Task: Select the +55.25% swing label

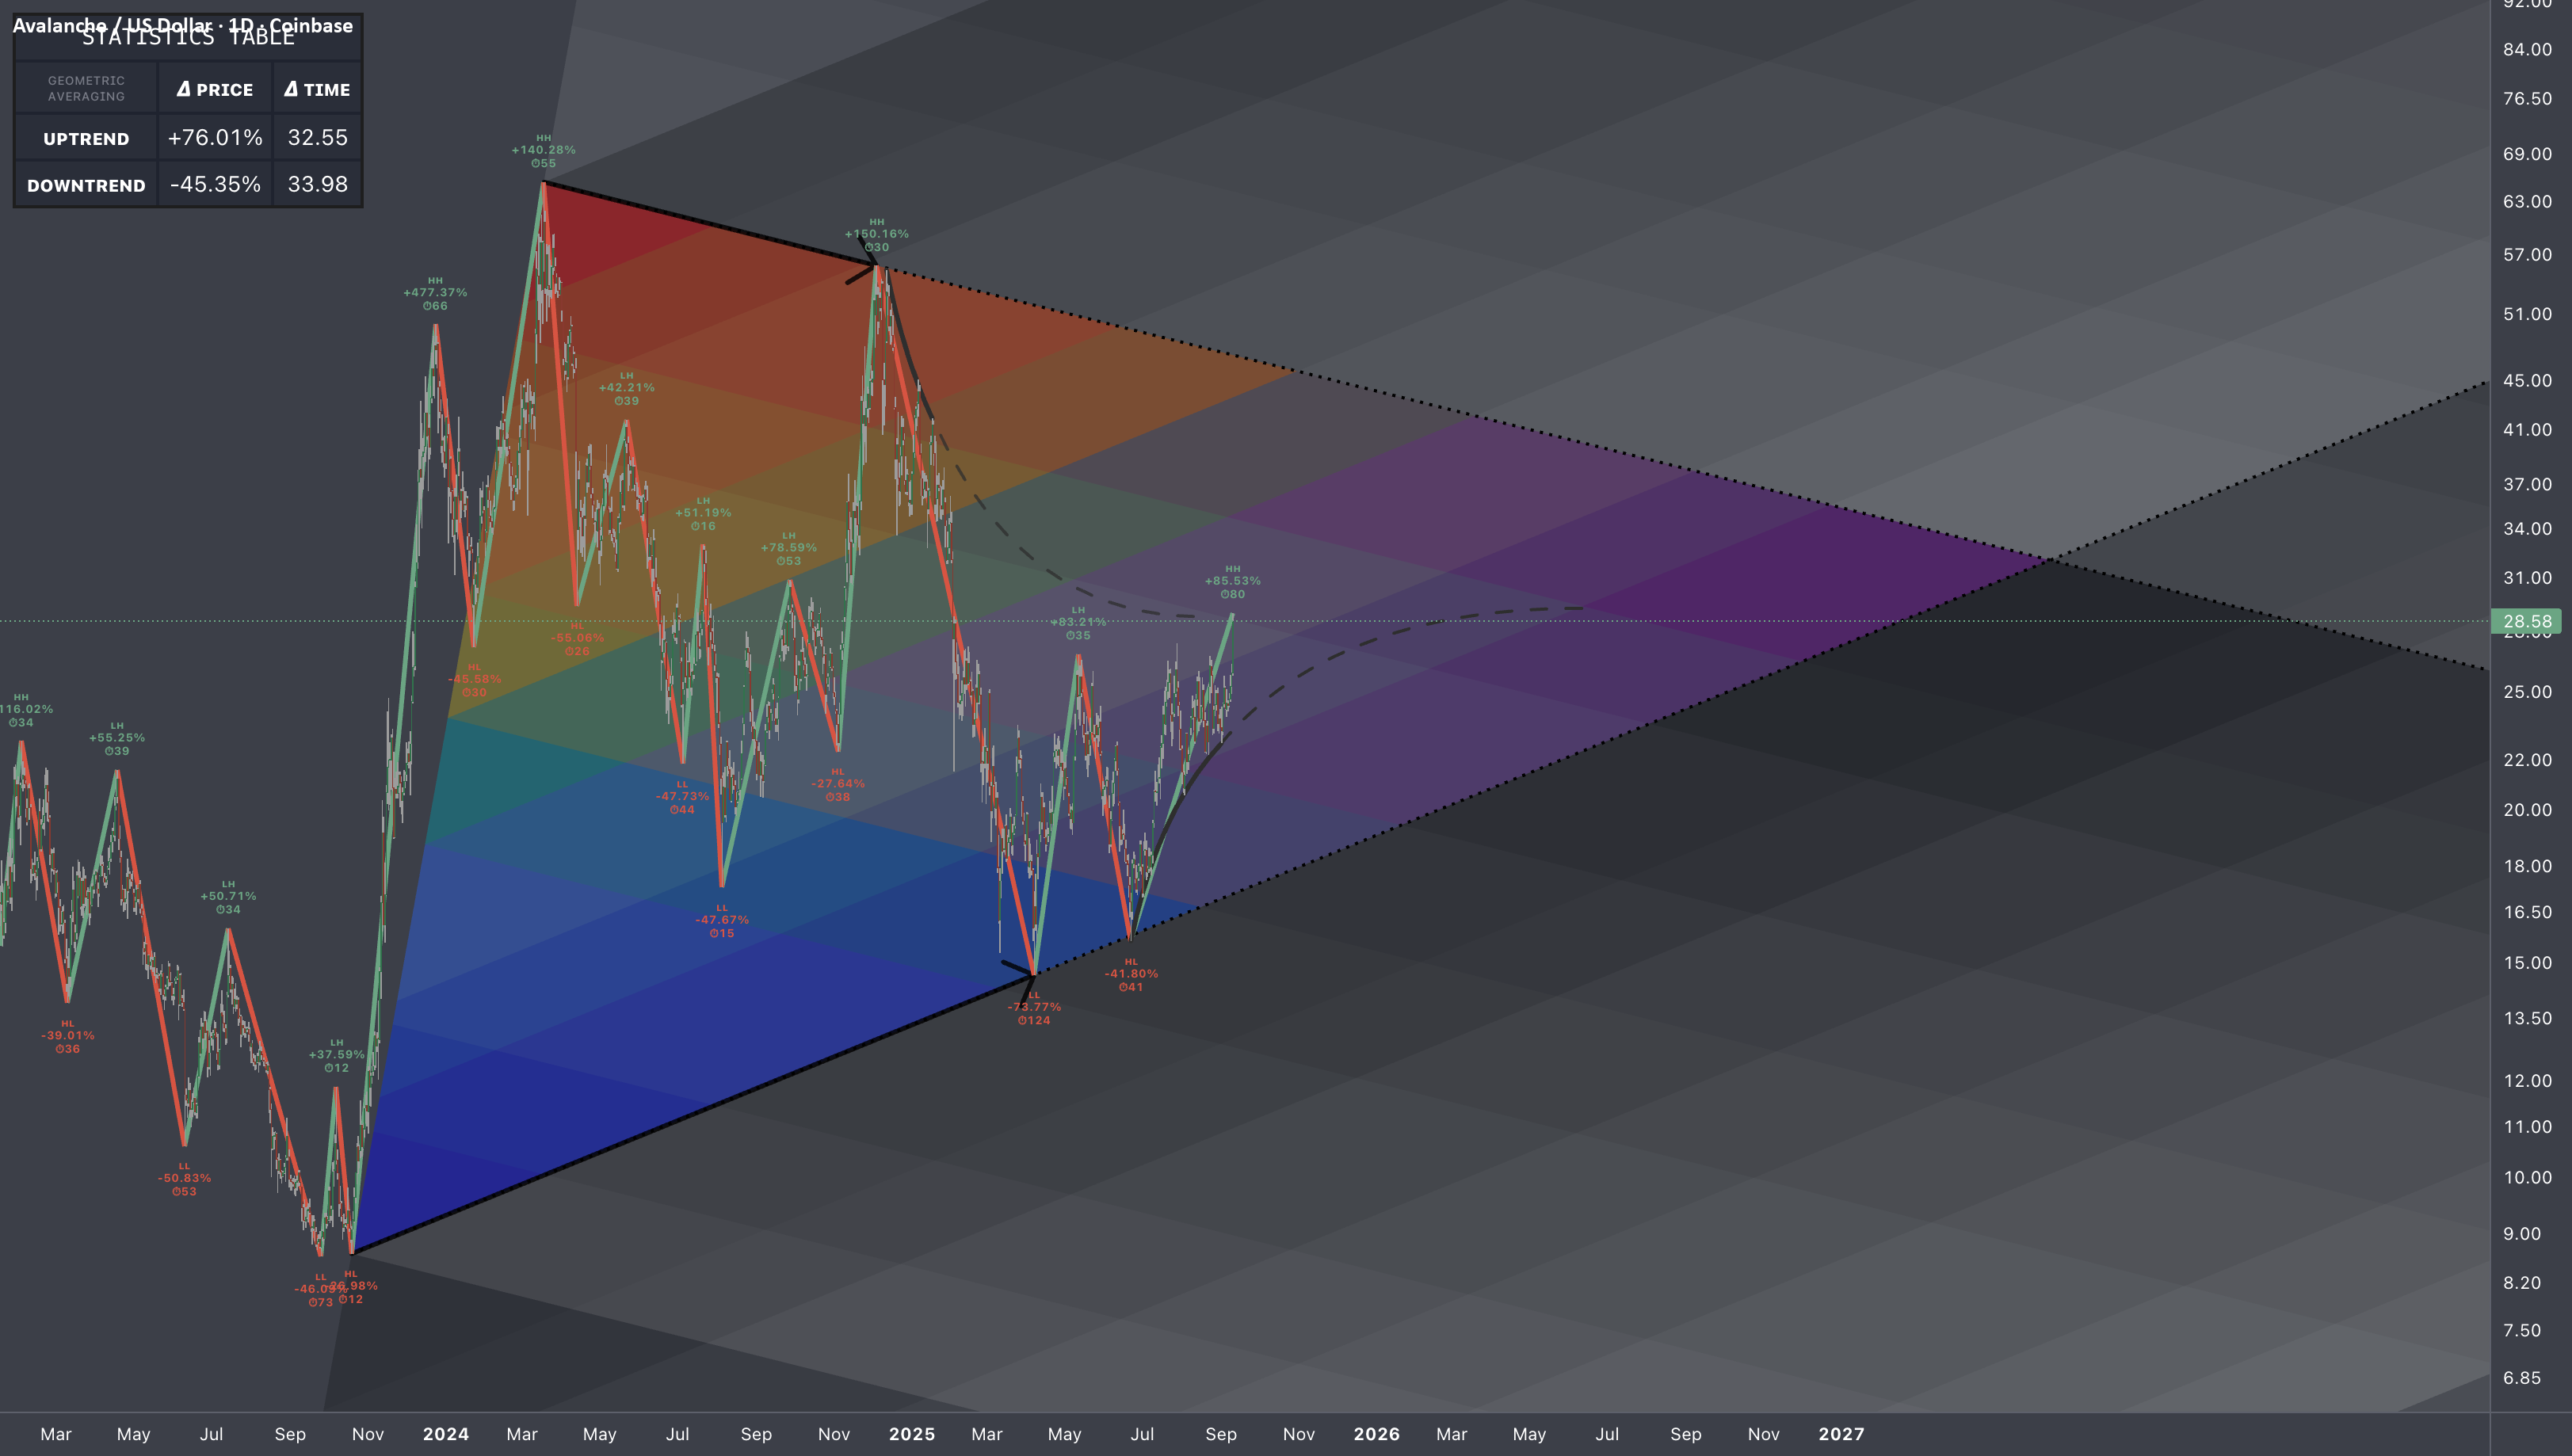Action: click(x=117, y=738)
